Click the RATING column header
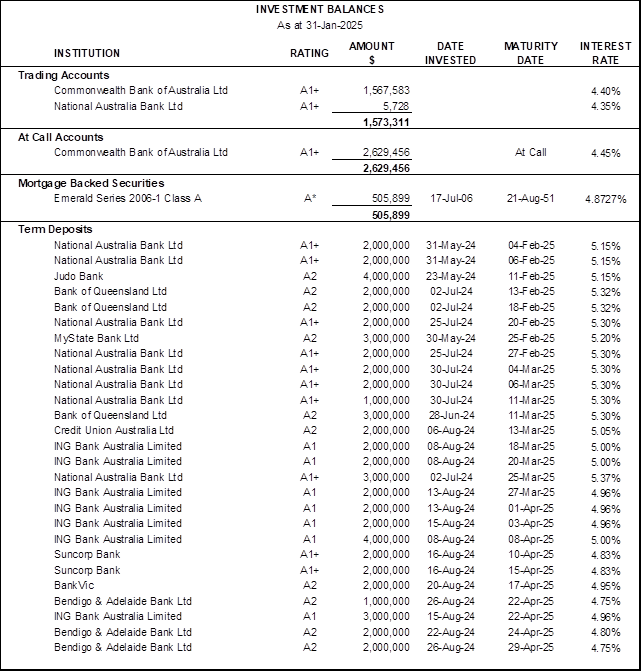Viewport: 642px width, 672px height. (x=309, y=53)
